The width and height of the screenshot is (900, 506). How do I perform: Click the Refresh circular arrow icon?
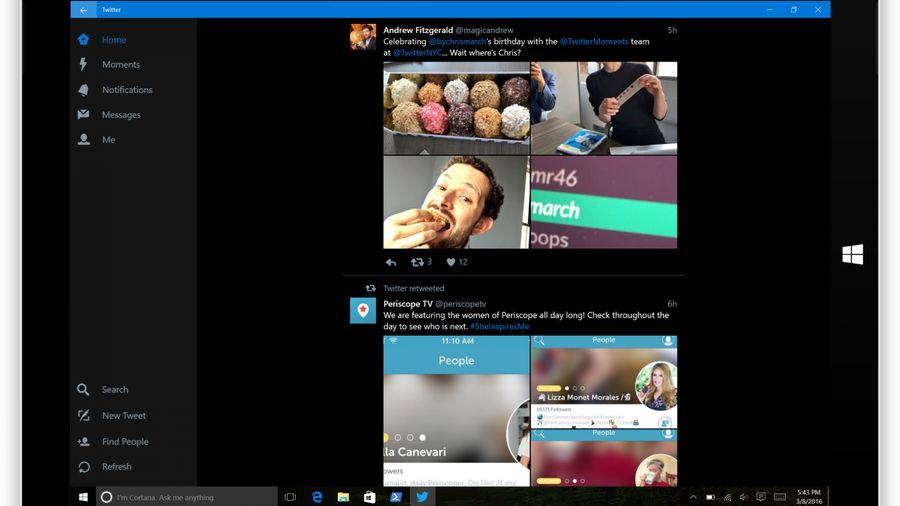pos(84,467)
